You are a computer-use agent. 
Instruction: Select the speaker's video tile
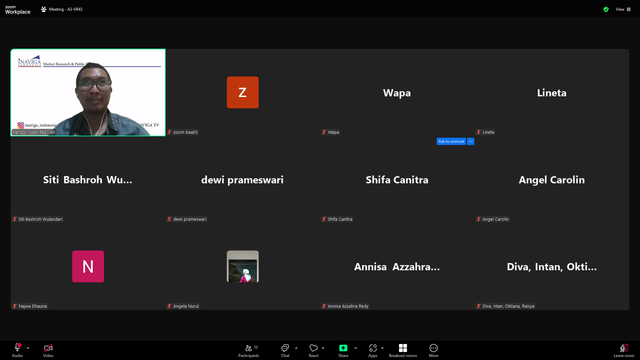click(88, 92)
